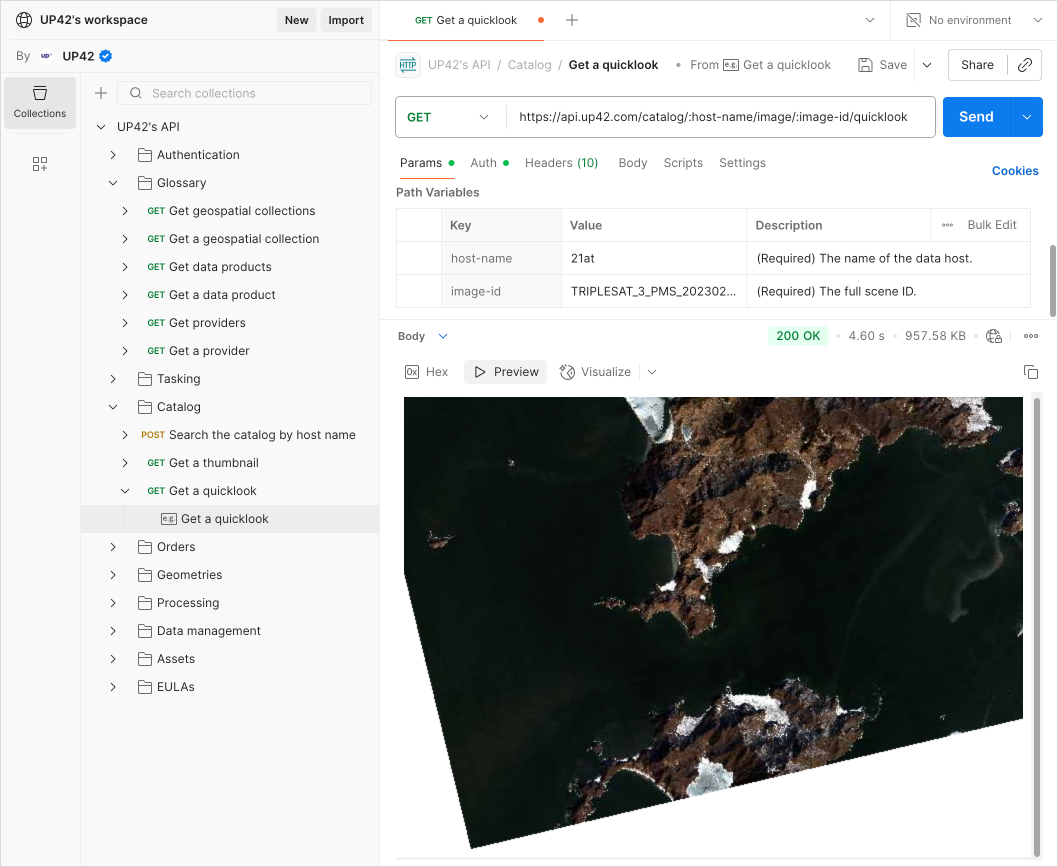Click the blue Send button
Screen dimensions: 1058x867
976,117
